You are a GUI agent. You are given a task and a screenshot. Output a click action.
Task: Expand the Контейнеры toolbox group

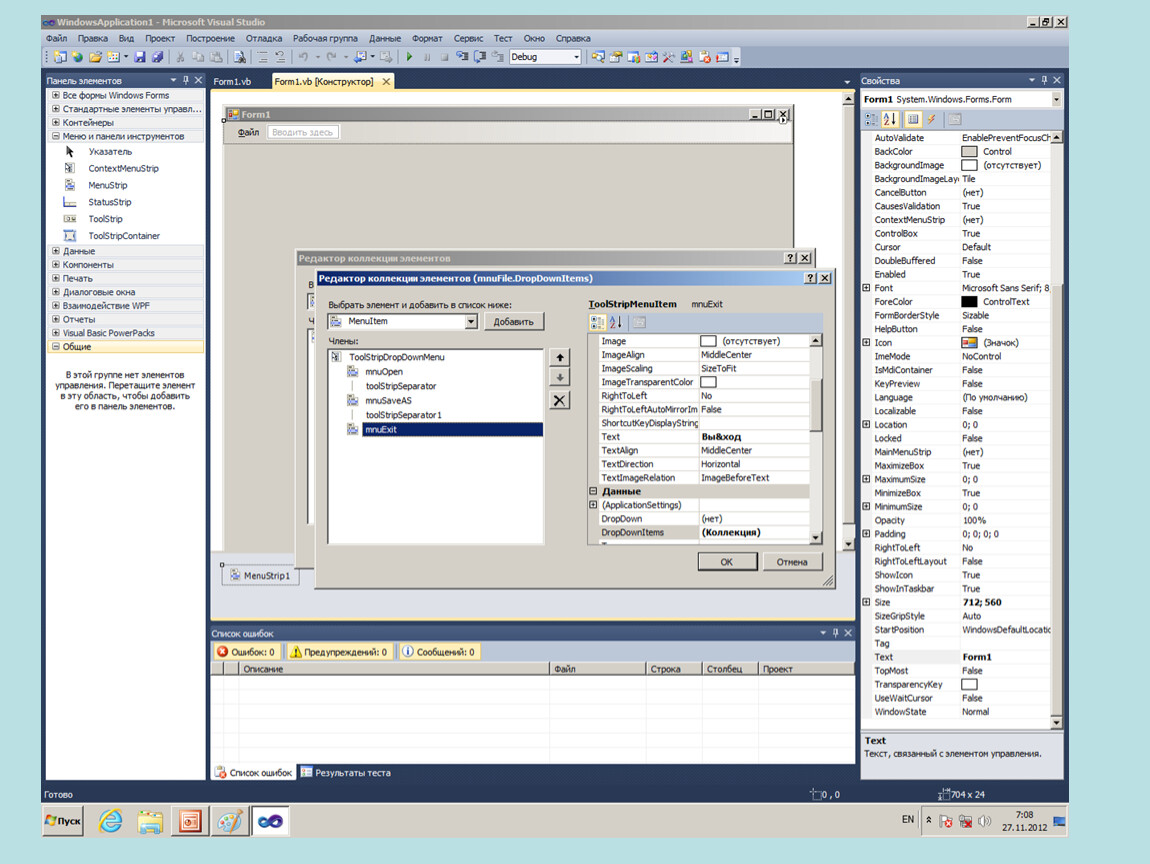click(55, 122)
